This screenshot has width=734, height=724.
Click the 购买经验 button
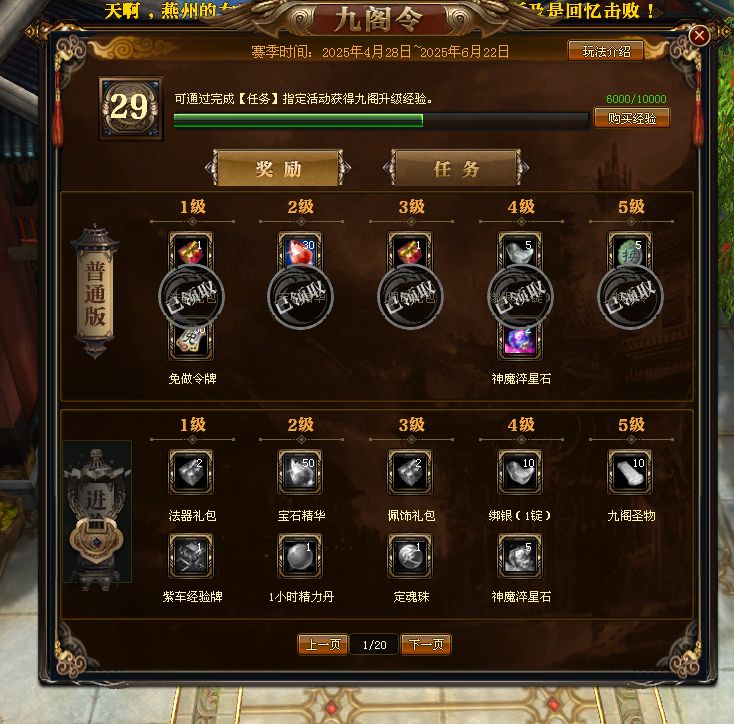tap(631, 118)
